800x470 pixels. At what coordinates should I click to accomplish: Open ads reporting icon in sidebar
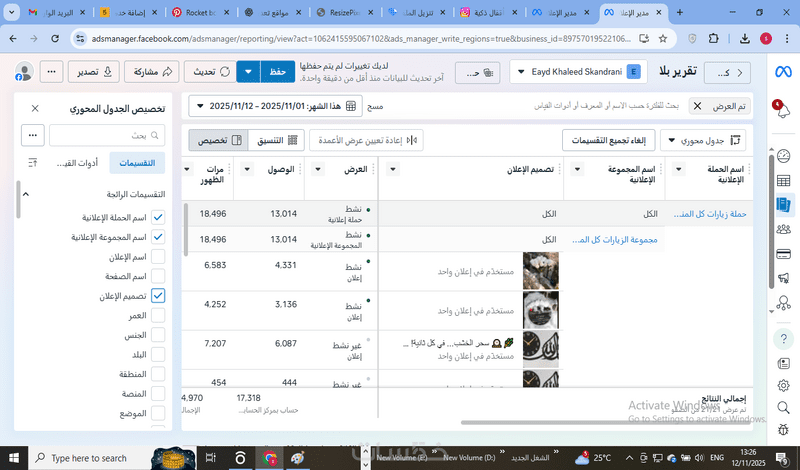point(783,205)
